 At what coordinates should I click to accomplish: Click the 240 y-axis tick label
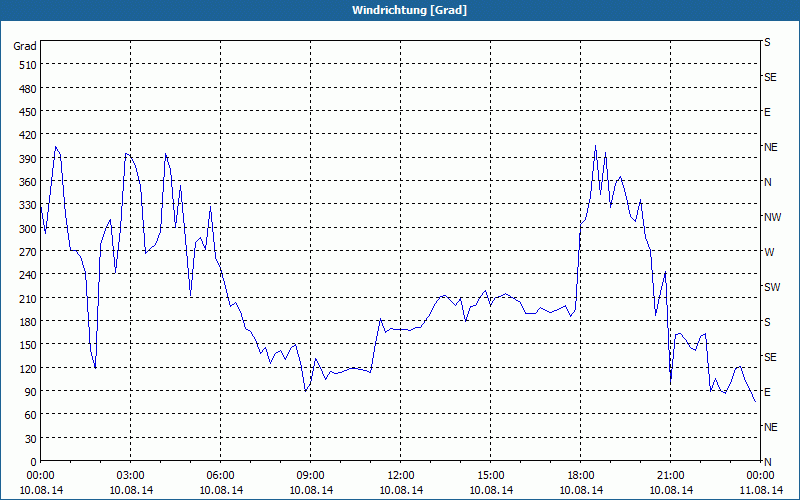point(28,276)
